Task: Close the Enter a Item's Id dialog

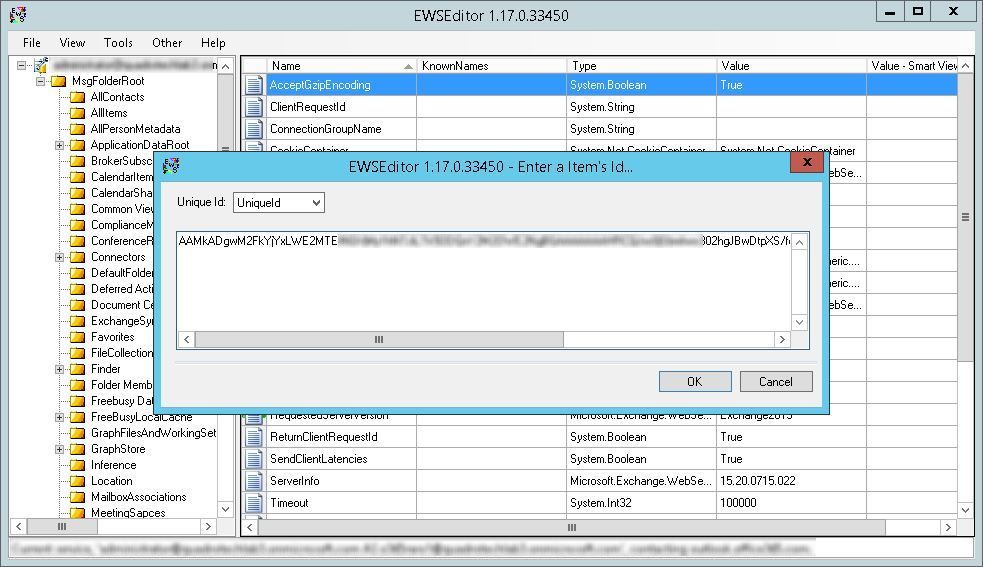Action: pyautogui.click(x=807, y=162)
